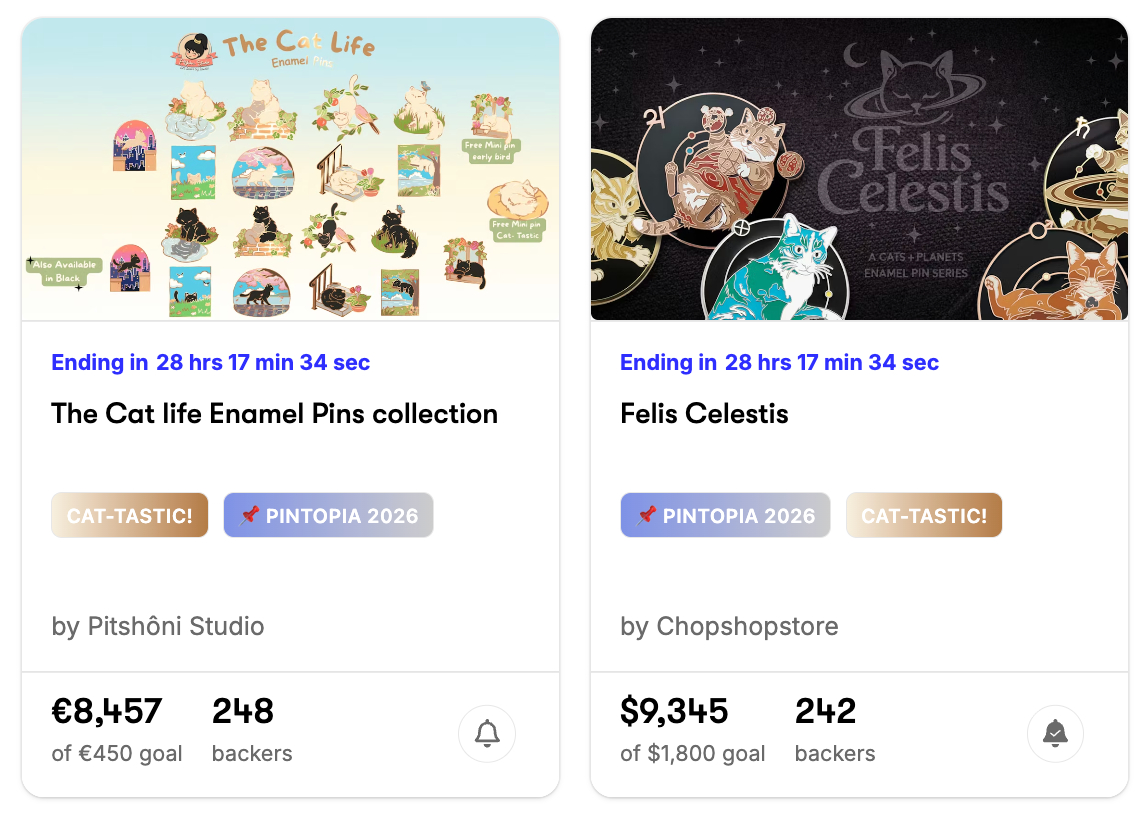Open the Felis Celestis campaign banner image
The width and height of the screenshot is (1148, 816).
(x=859, y=170)
